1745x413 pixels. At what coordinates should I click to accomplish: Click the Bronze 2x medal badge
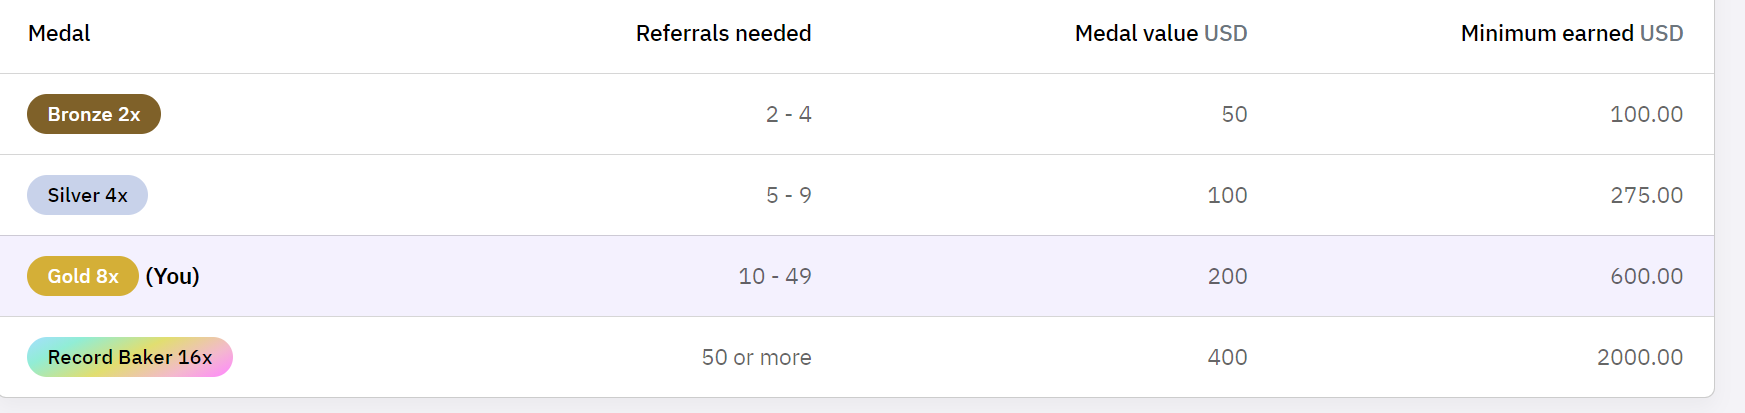[x=94, y=114]
